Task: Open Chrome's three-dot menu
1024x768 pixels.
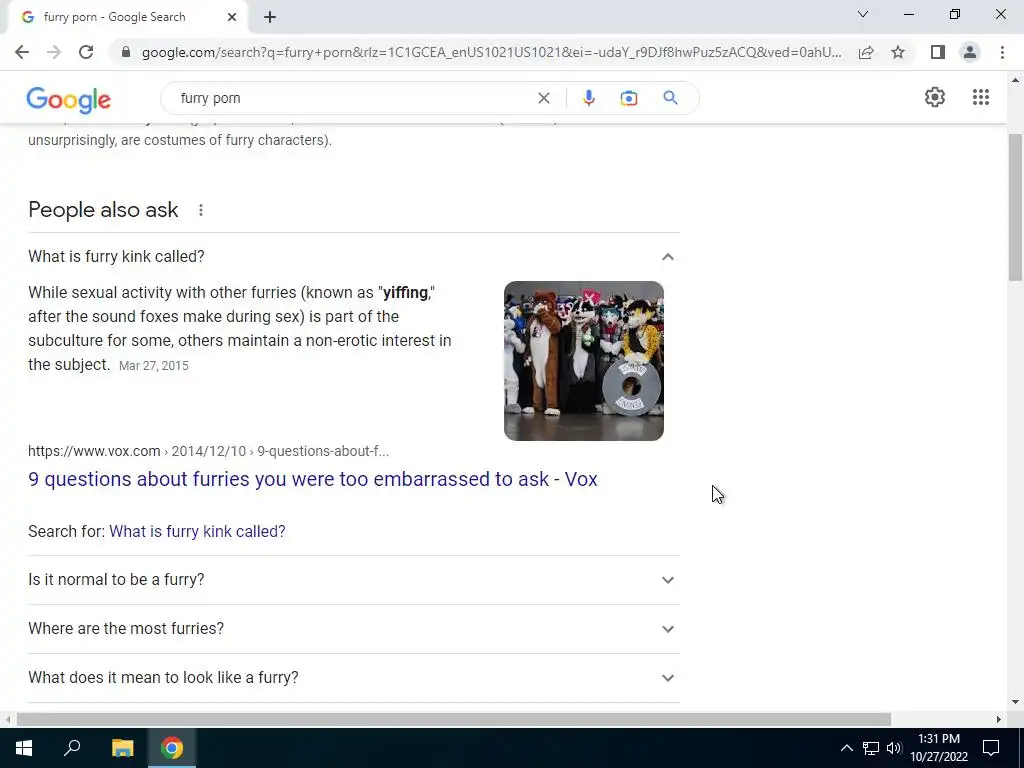Action: click(1002, 52)
